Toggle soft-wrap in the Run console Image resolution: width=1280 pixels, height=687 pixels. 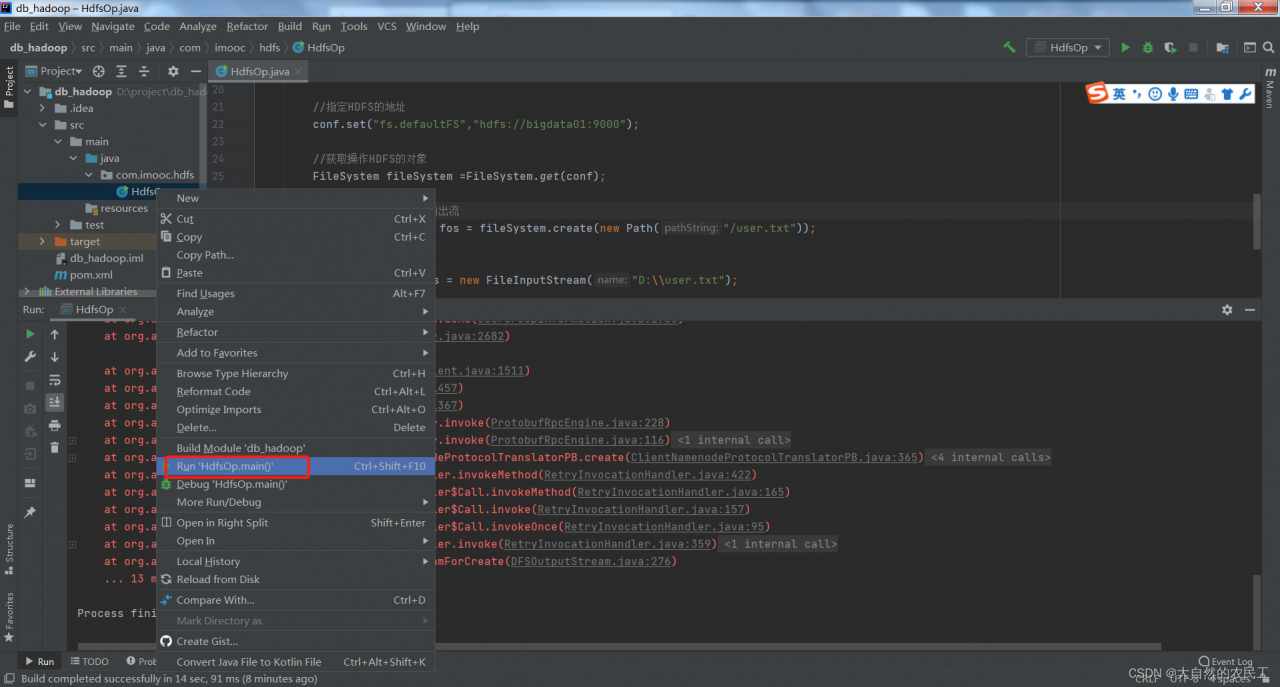(54, 380)
